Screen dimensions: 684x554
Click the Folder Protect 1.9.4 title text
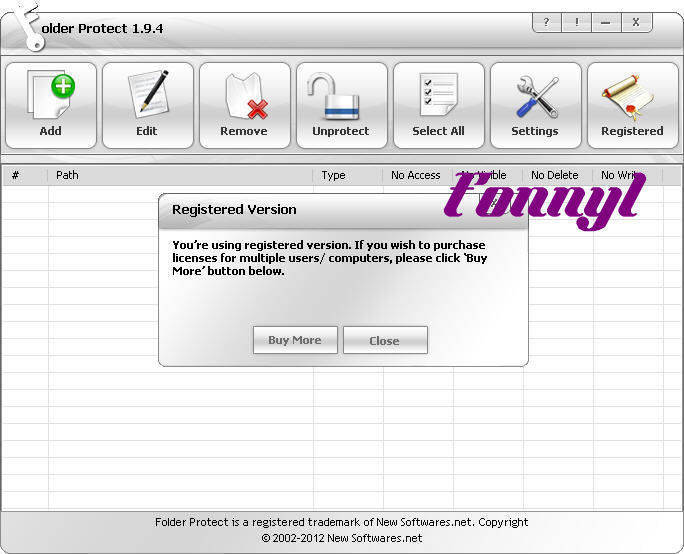103,29
